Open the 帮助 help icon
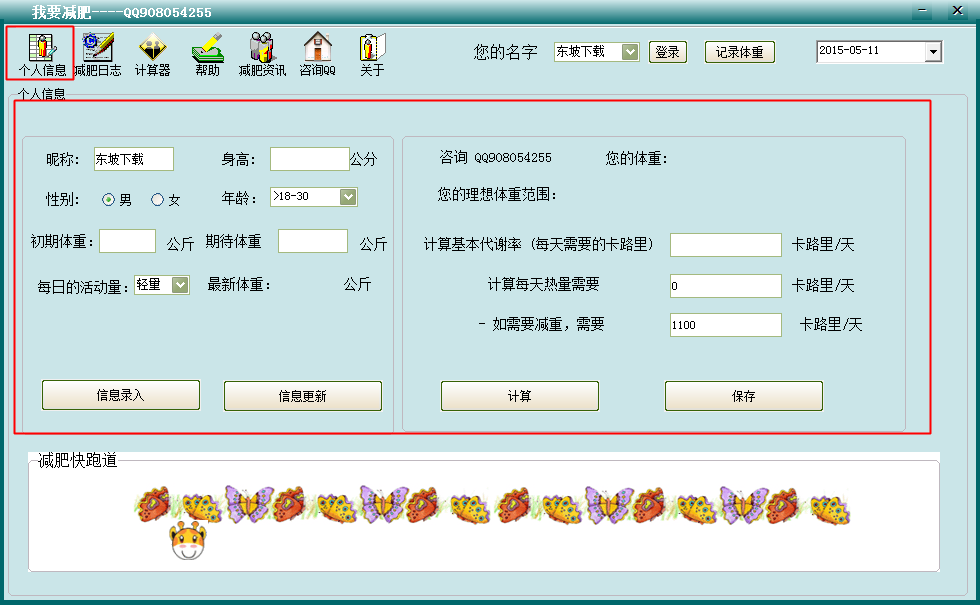 point(208,54)
